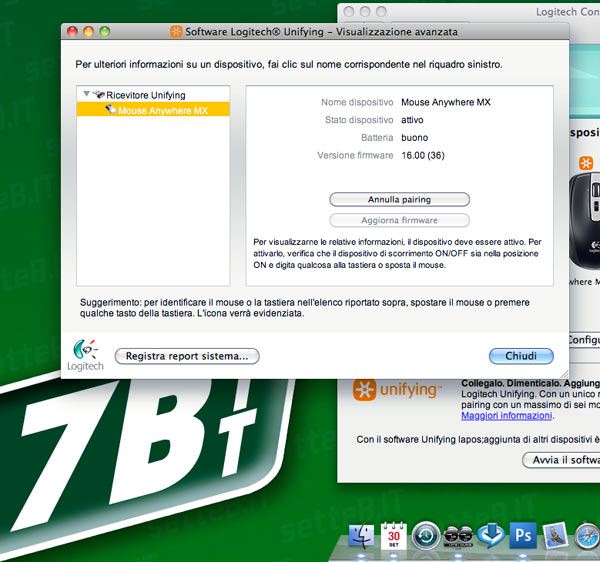Select Mouse Anywhere MX in device list

[x=162, y=110]
